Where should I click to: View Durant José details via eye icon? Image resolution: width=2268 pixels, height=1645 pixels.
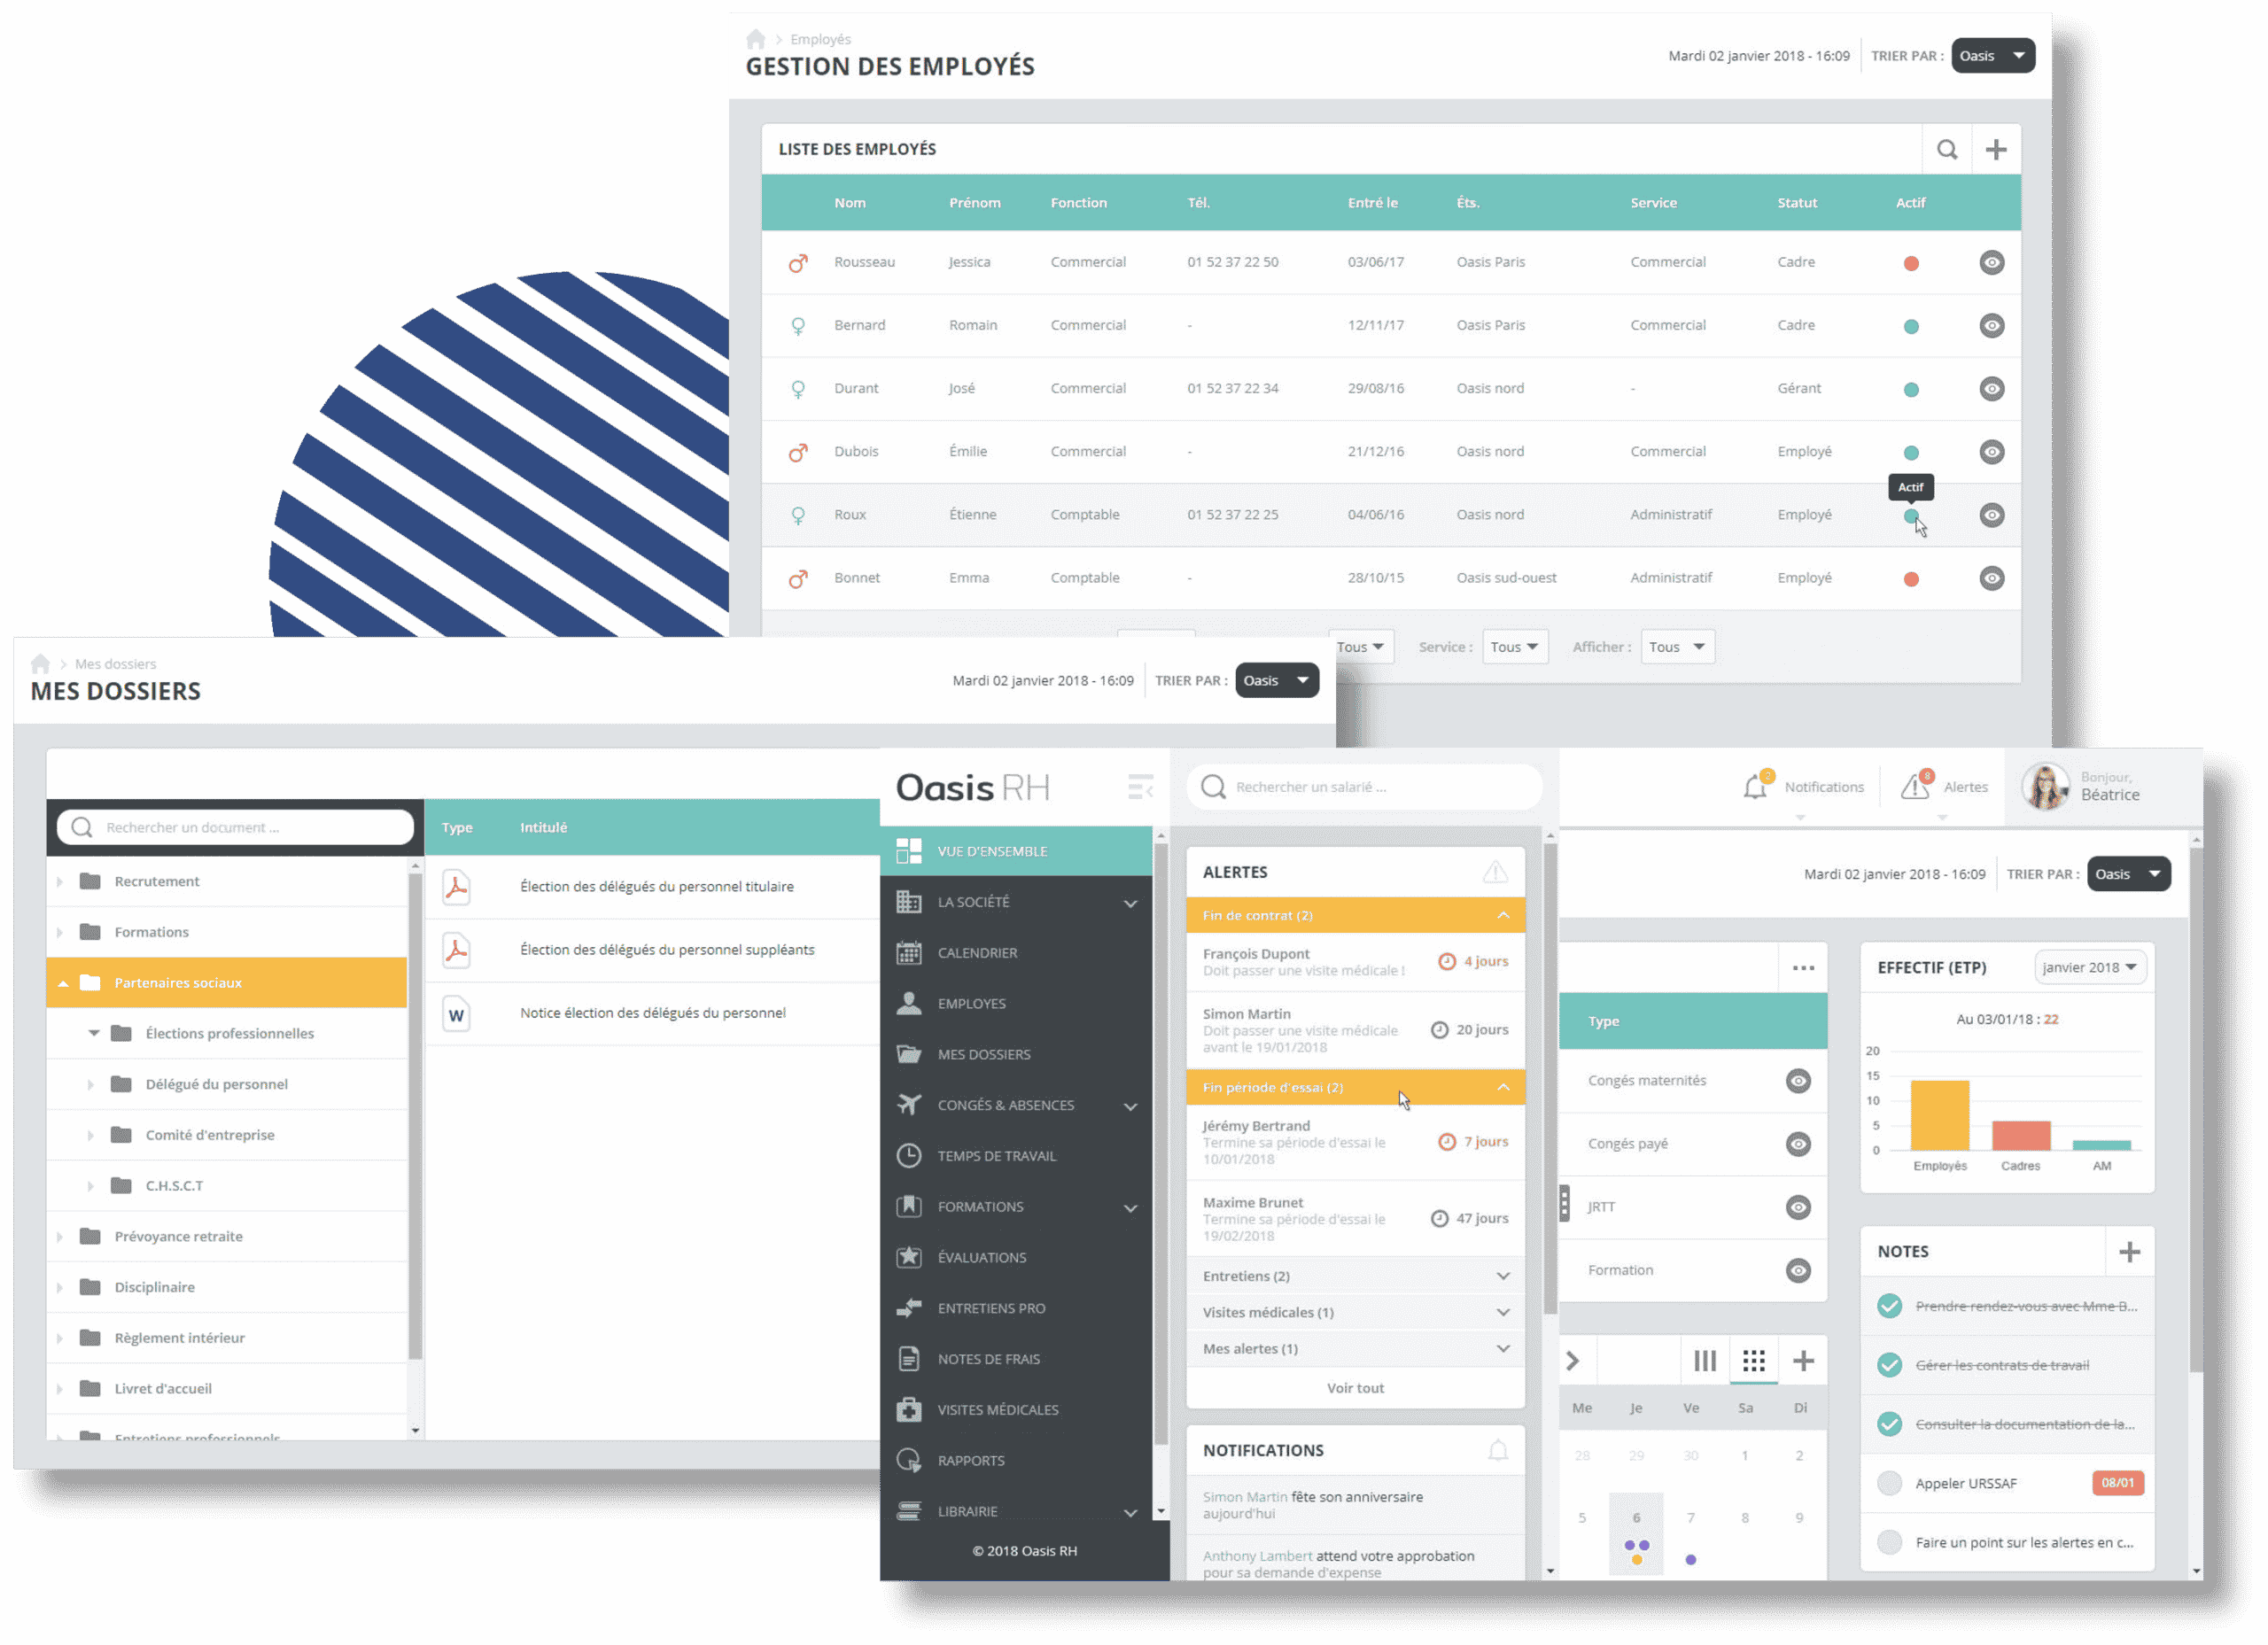coord(1991,389)
